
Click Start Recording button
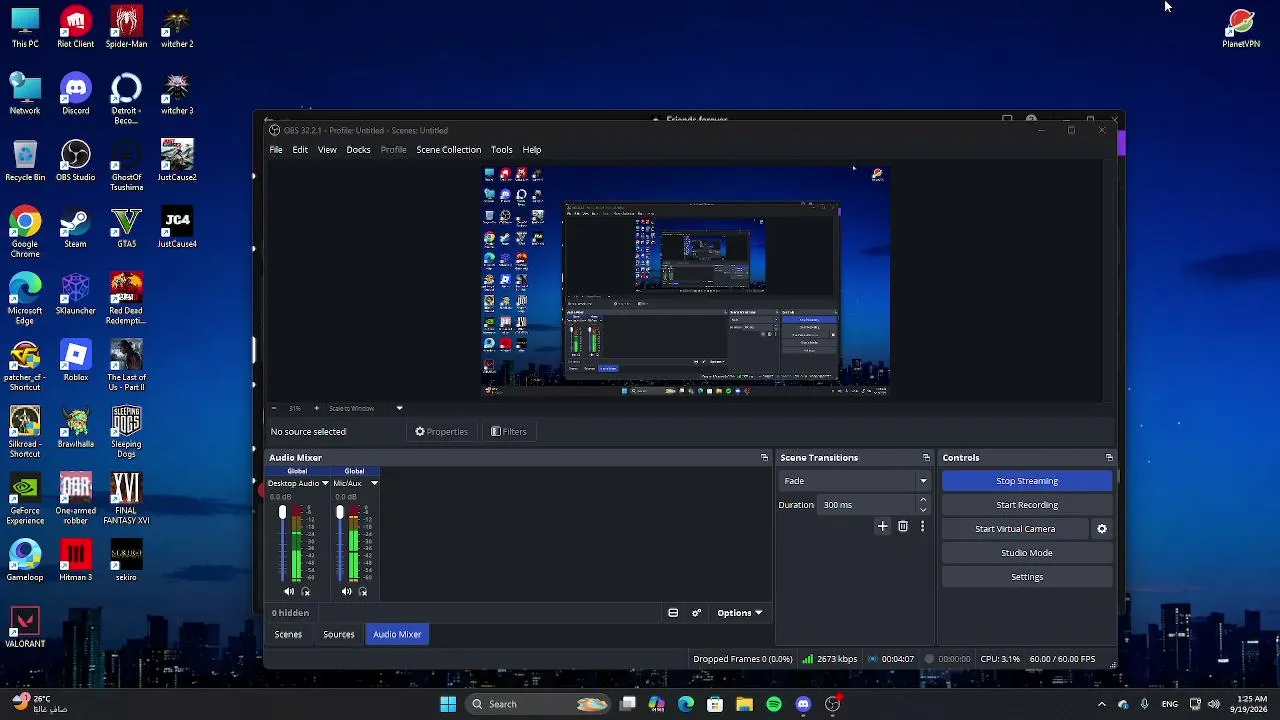1027,505
